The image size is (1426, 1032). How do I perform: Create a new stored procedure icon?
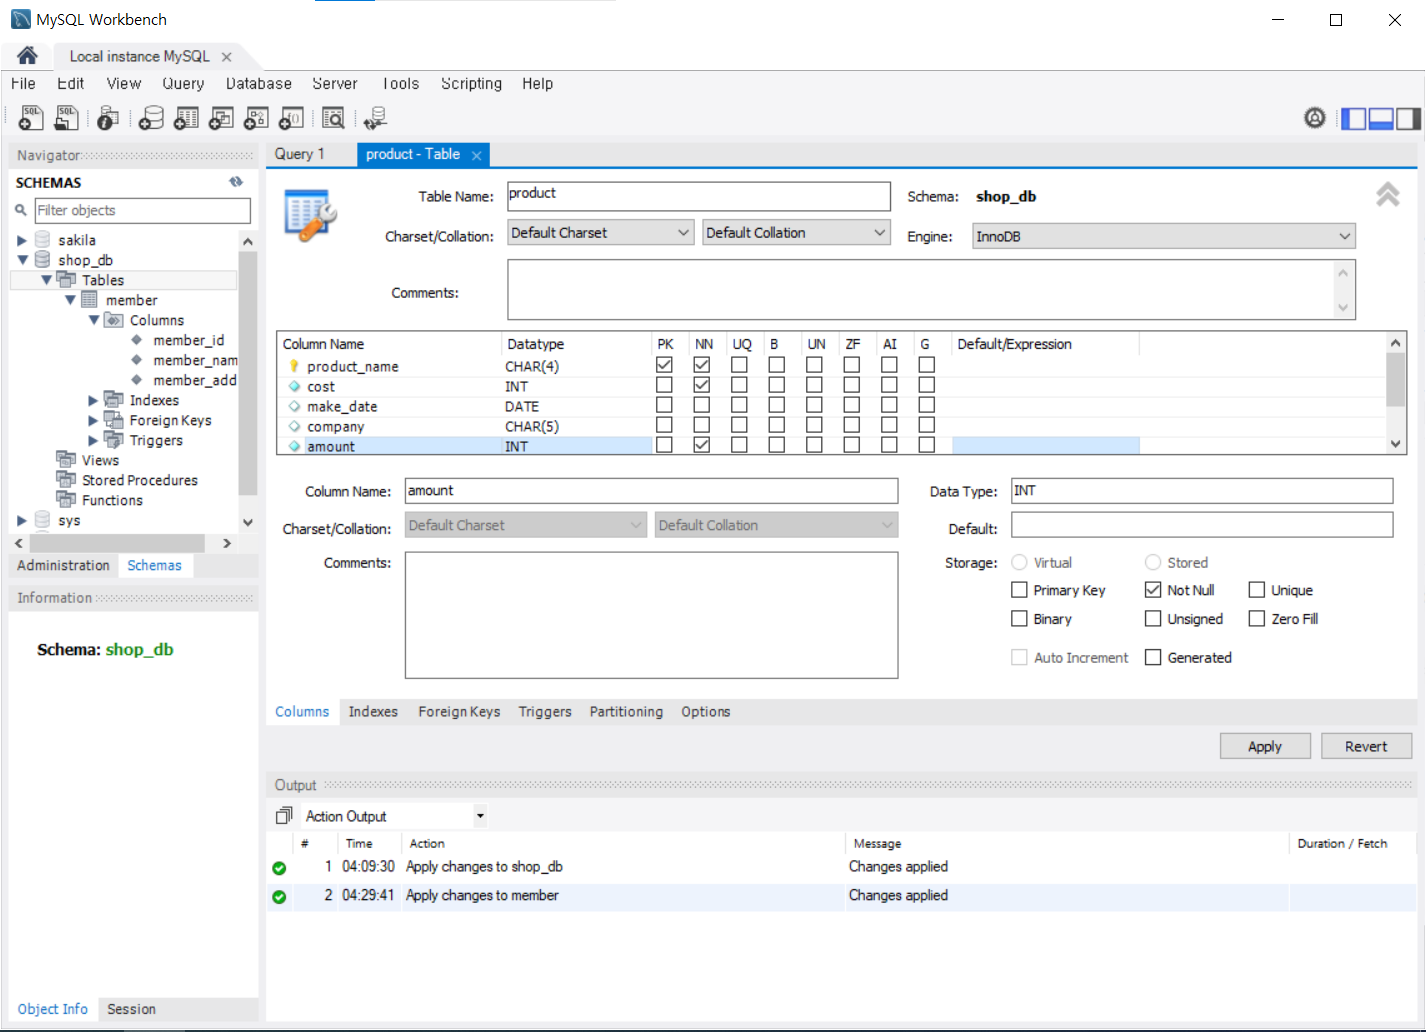(x=256, y=118)
